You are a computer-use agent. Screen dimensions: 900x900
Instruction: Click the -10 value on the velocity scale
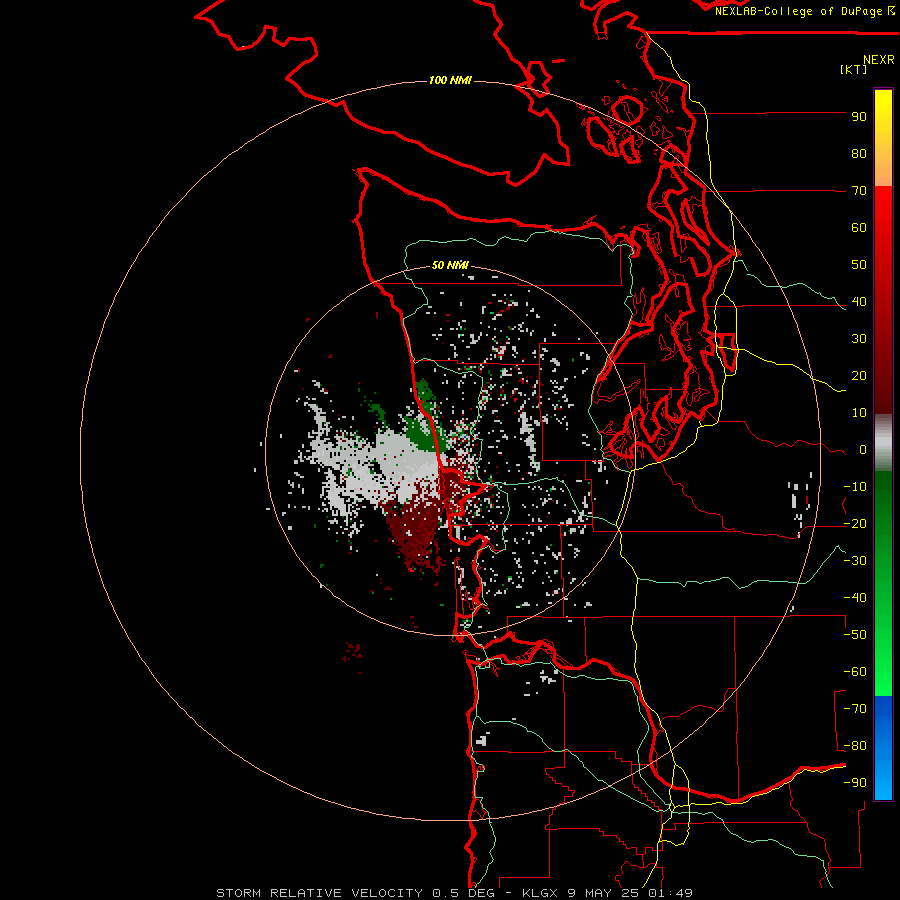[x=855, y=487]
